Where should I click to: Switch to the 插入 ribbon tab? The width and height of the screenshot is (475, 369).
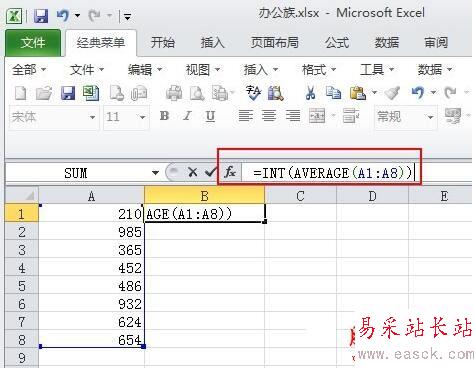coord(212,43)
